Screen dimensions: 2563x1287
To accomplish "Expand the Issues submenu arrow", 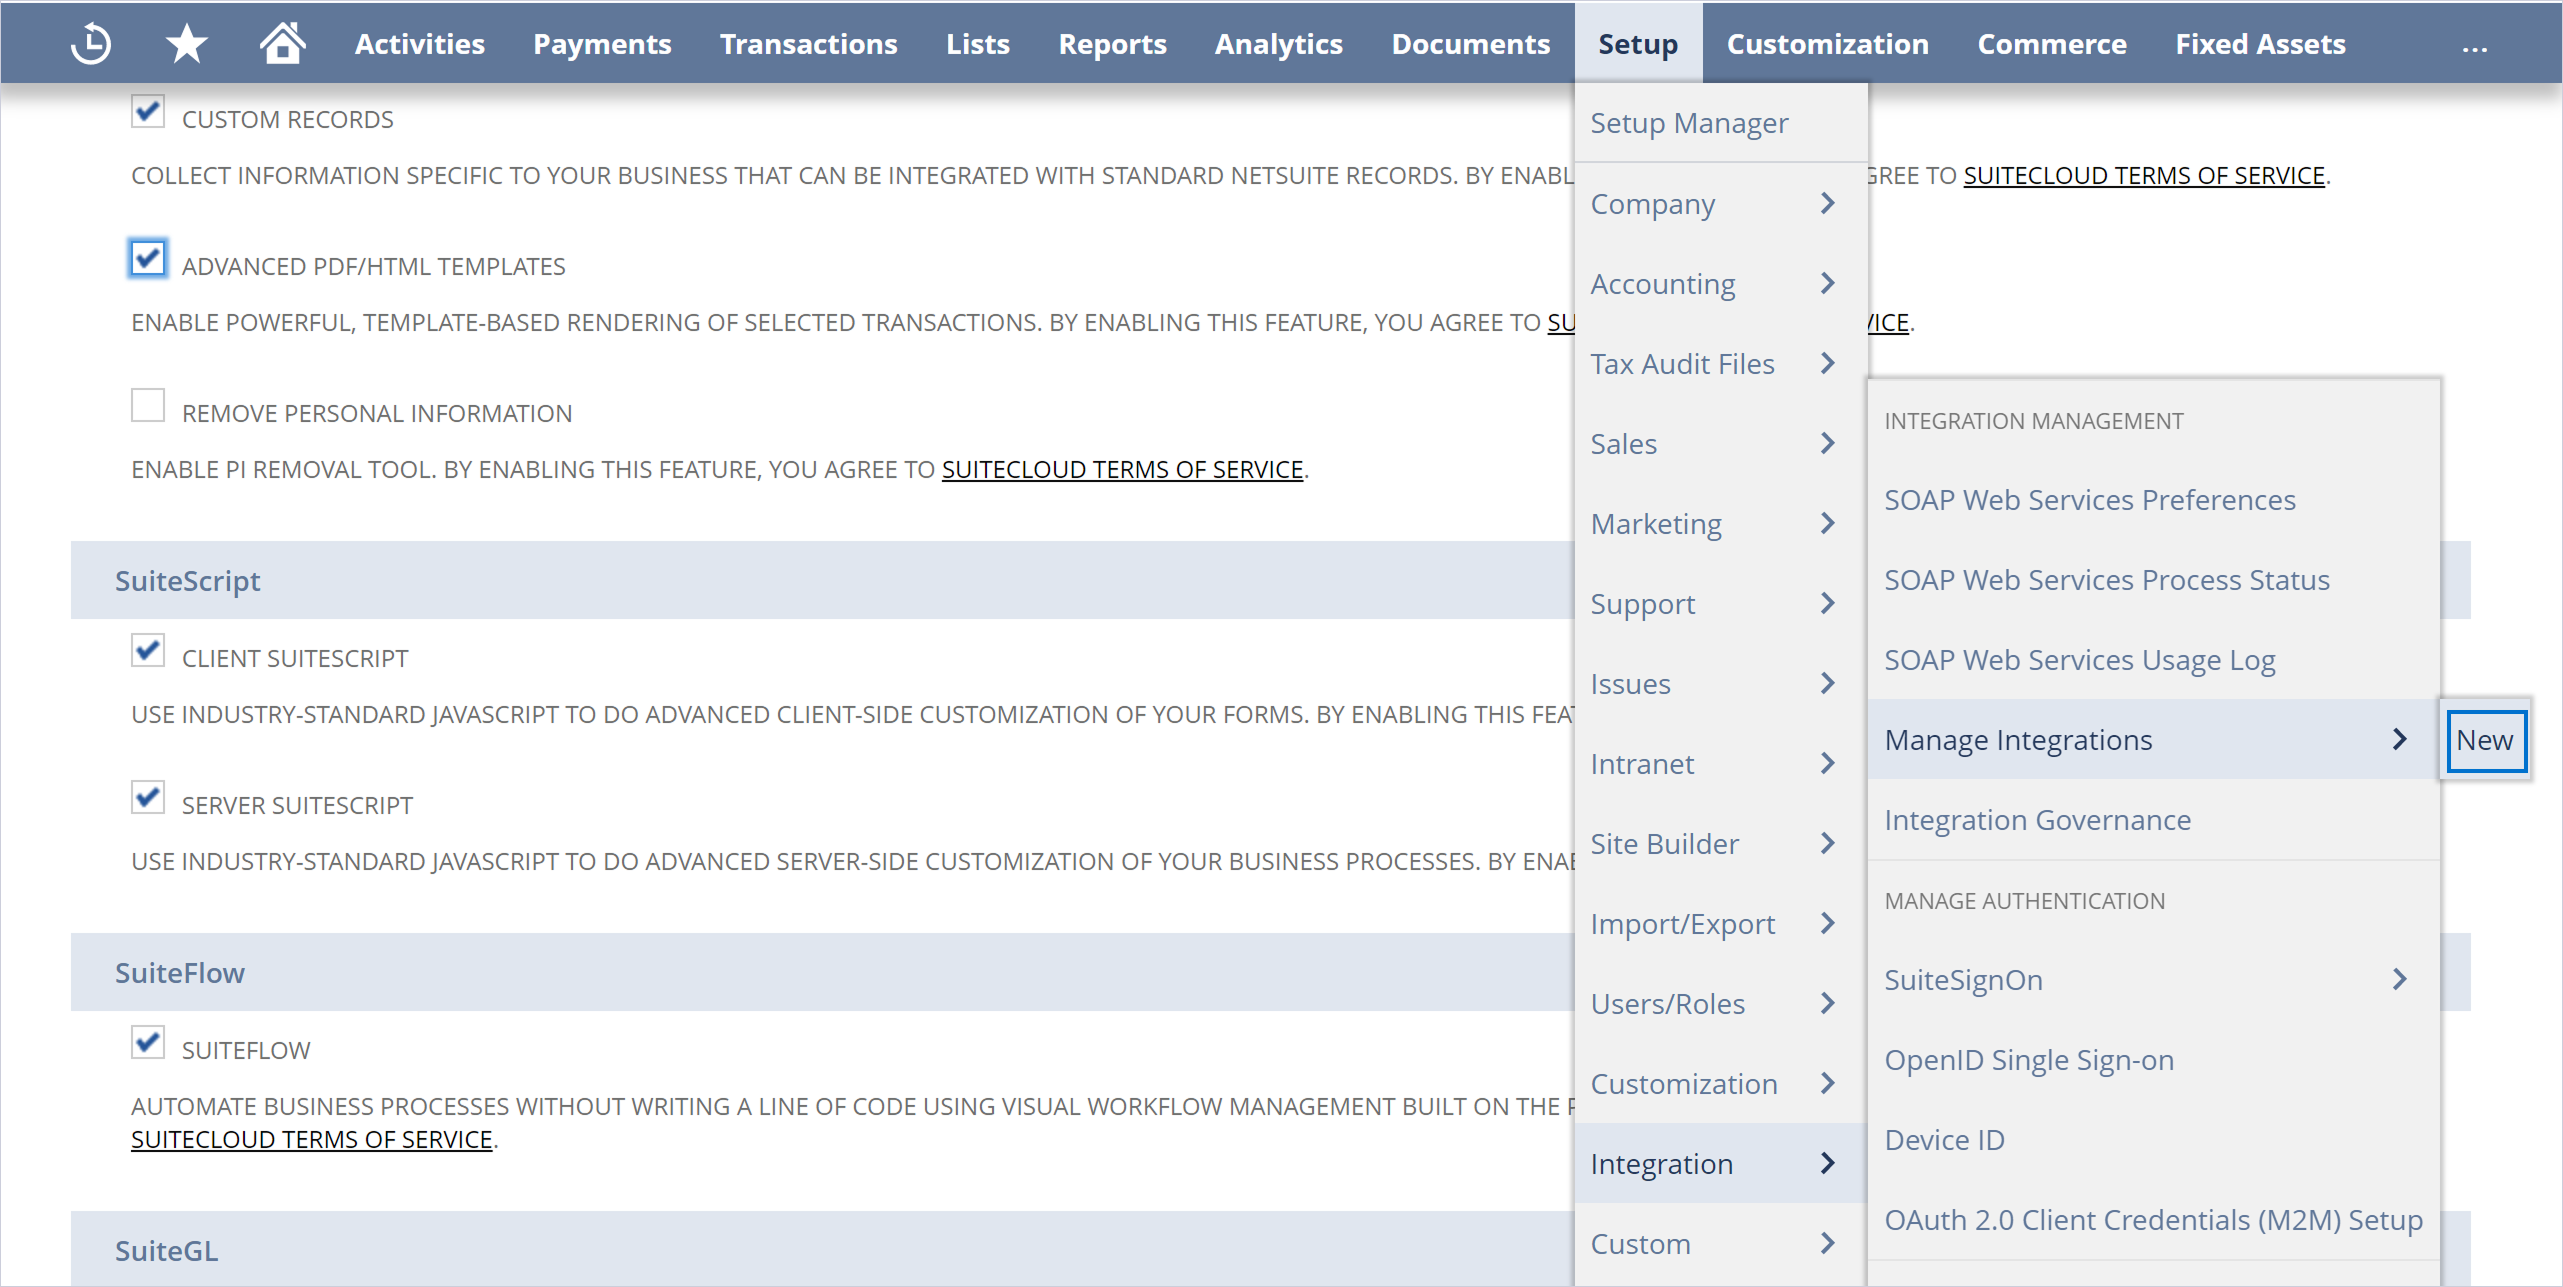I will tap(1827, 683).
